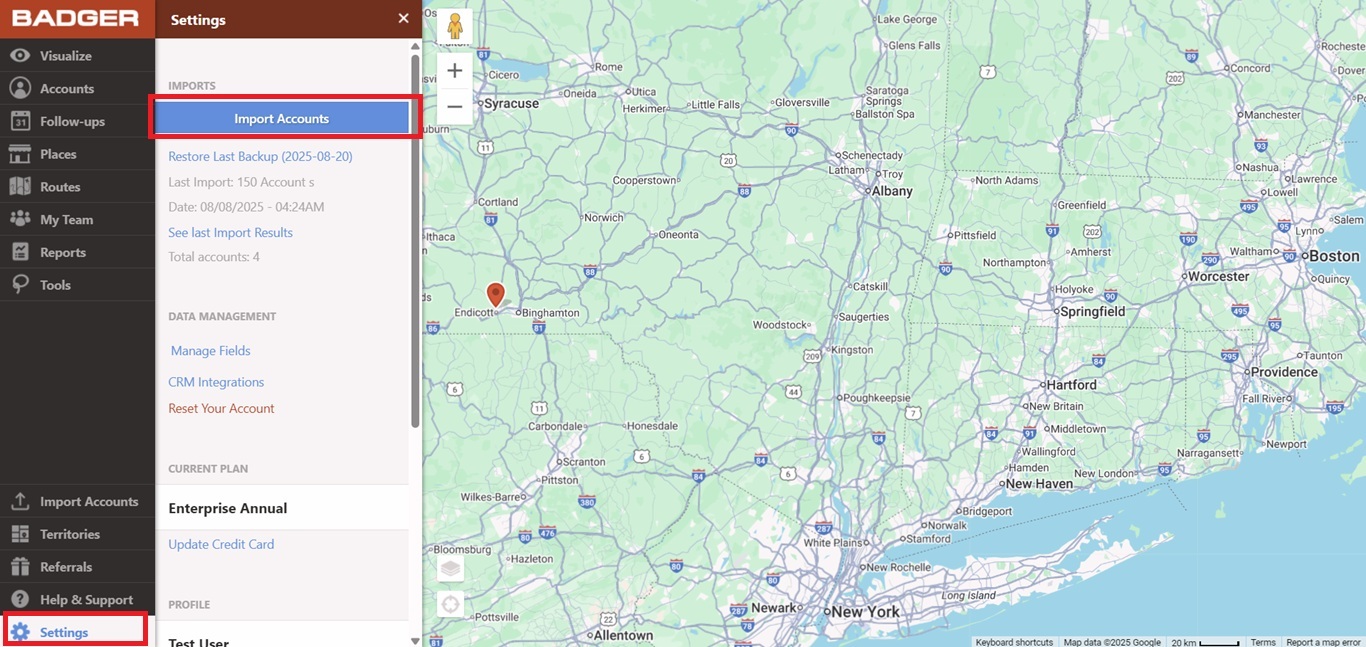Close the Settings panel with X
The height and width of the screenshot is (647, 1366).
coord(403,18)
